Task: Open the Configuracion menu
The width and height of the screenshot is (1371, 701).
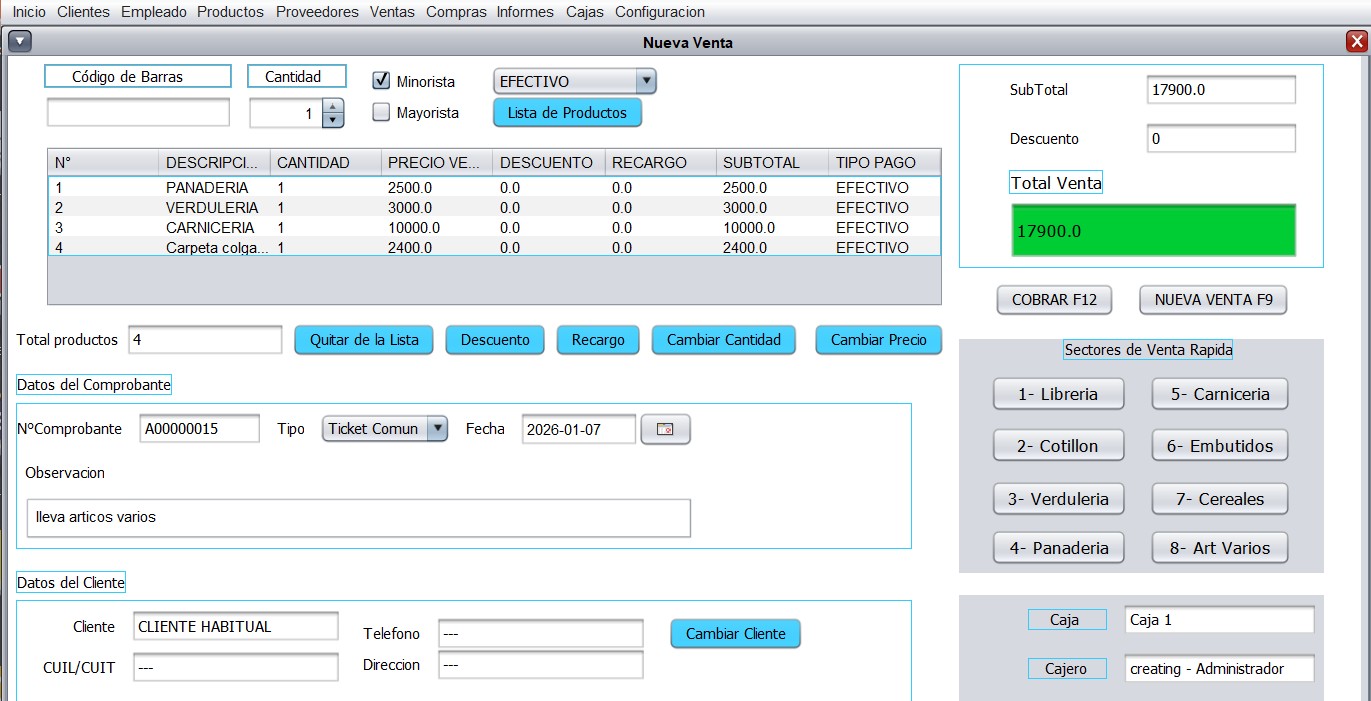Action: coord(659,12)
